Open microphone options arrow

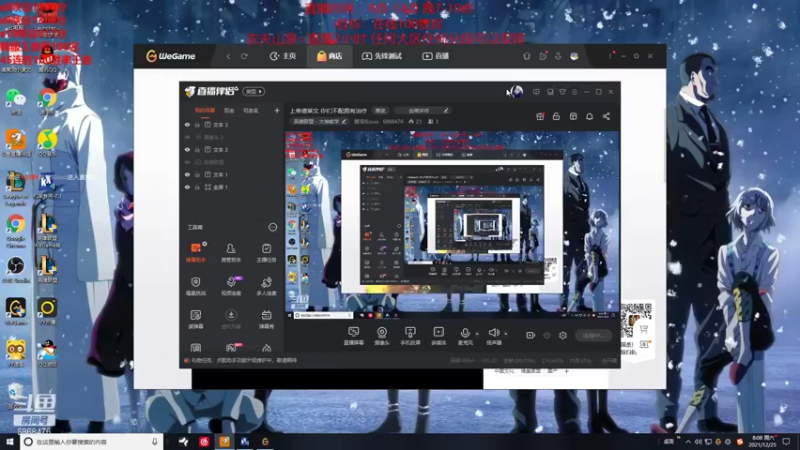tap(477, 334)
